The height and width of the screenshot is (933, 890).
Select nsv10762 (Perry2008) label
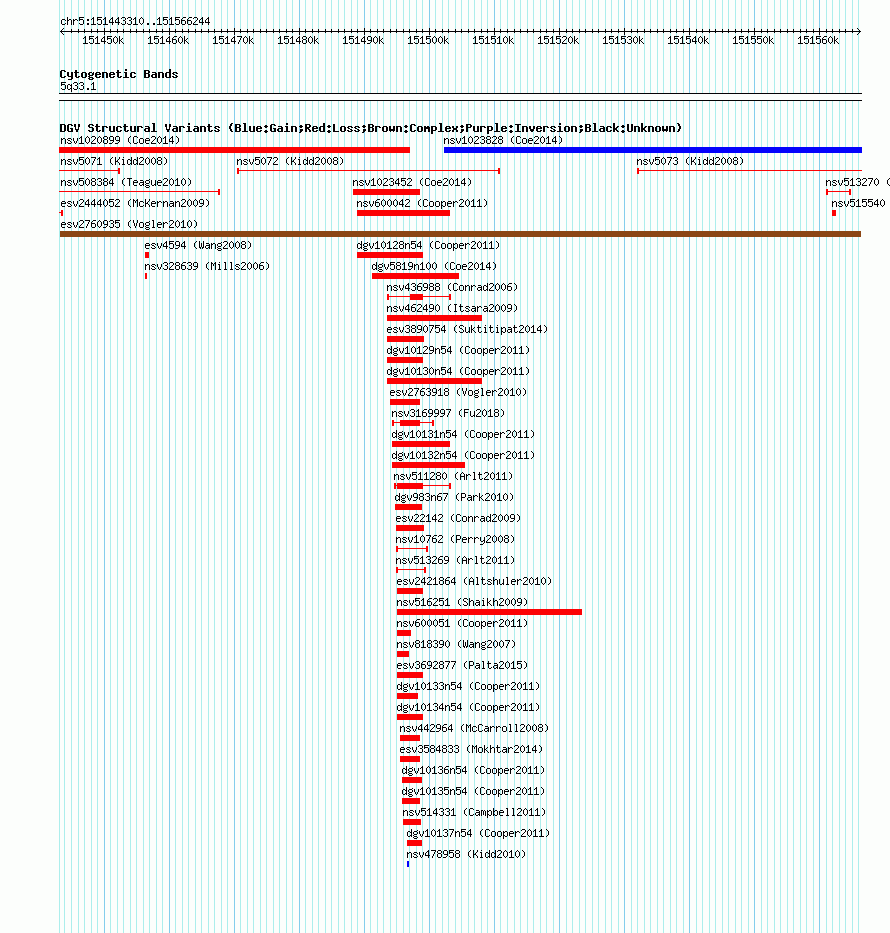[x=455, y=540]
